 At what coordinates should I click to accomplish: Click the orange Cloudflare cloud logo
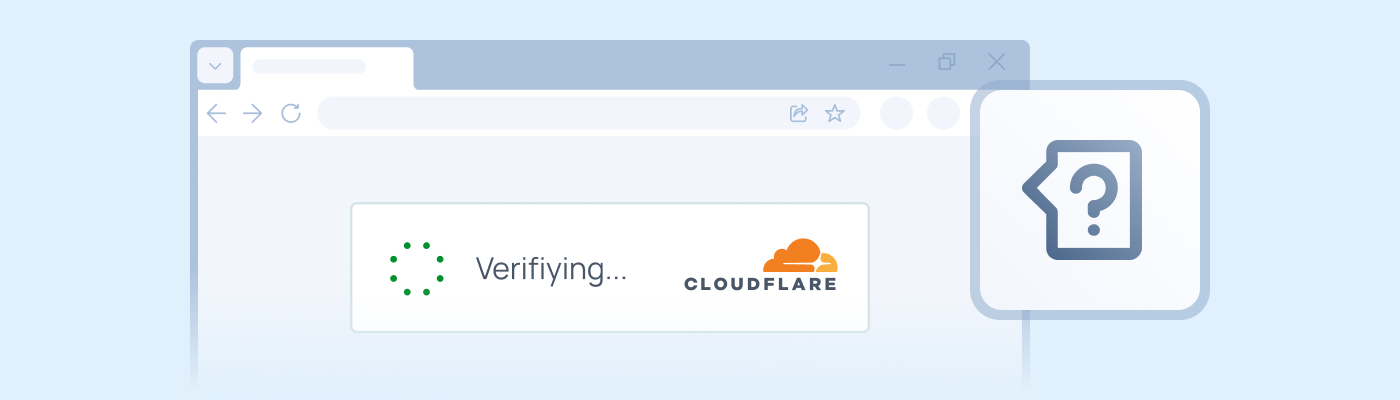pos(800,256)
